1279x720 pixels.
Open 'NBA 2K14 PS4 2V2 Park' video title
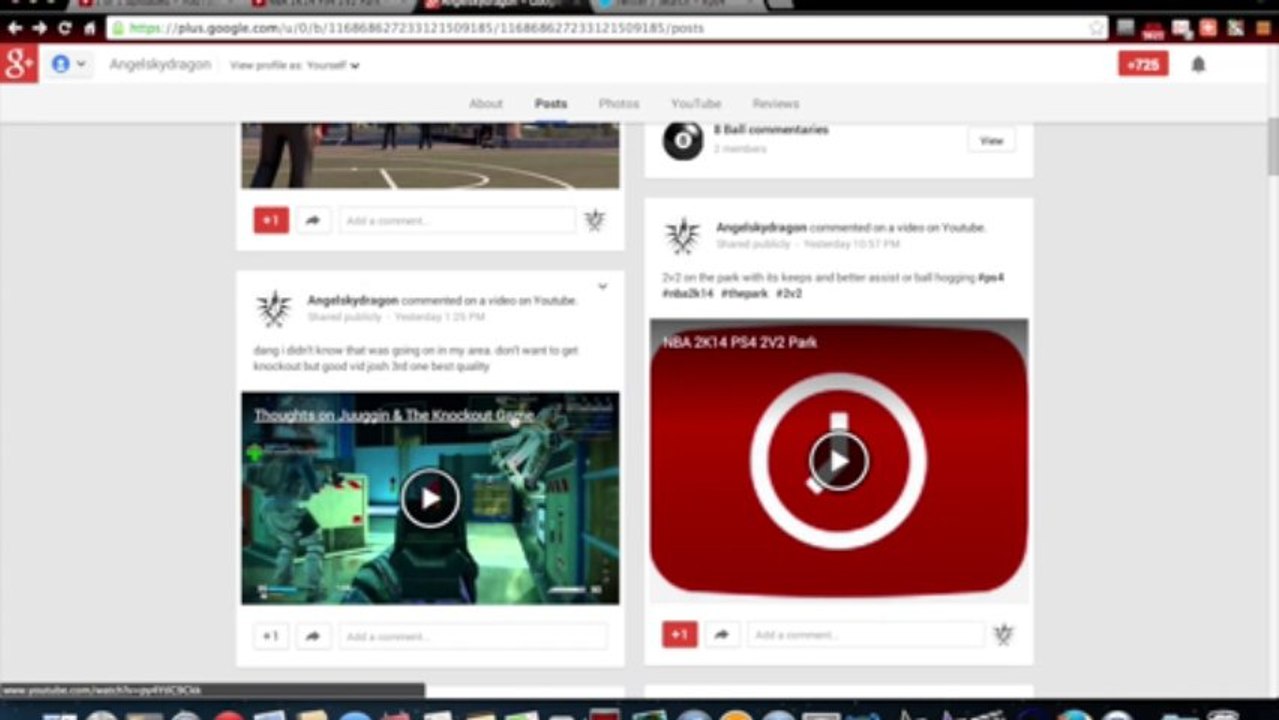(x=740, y=342)
